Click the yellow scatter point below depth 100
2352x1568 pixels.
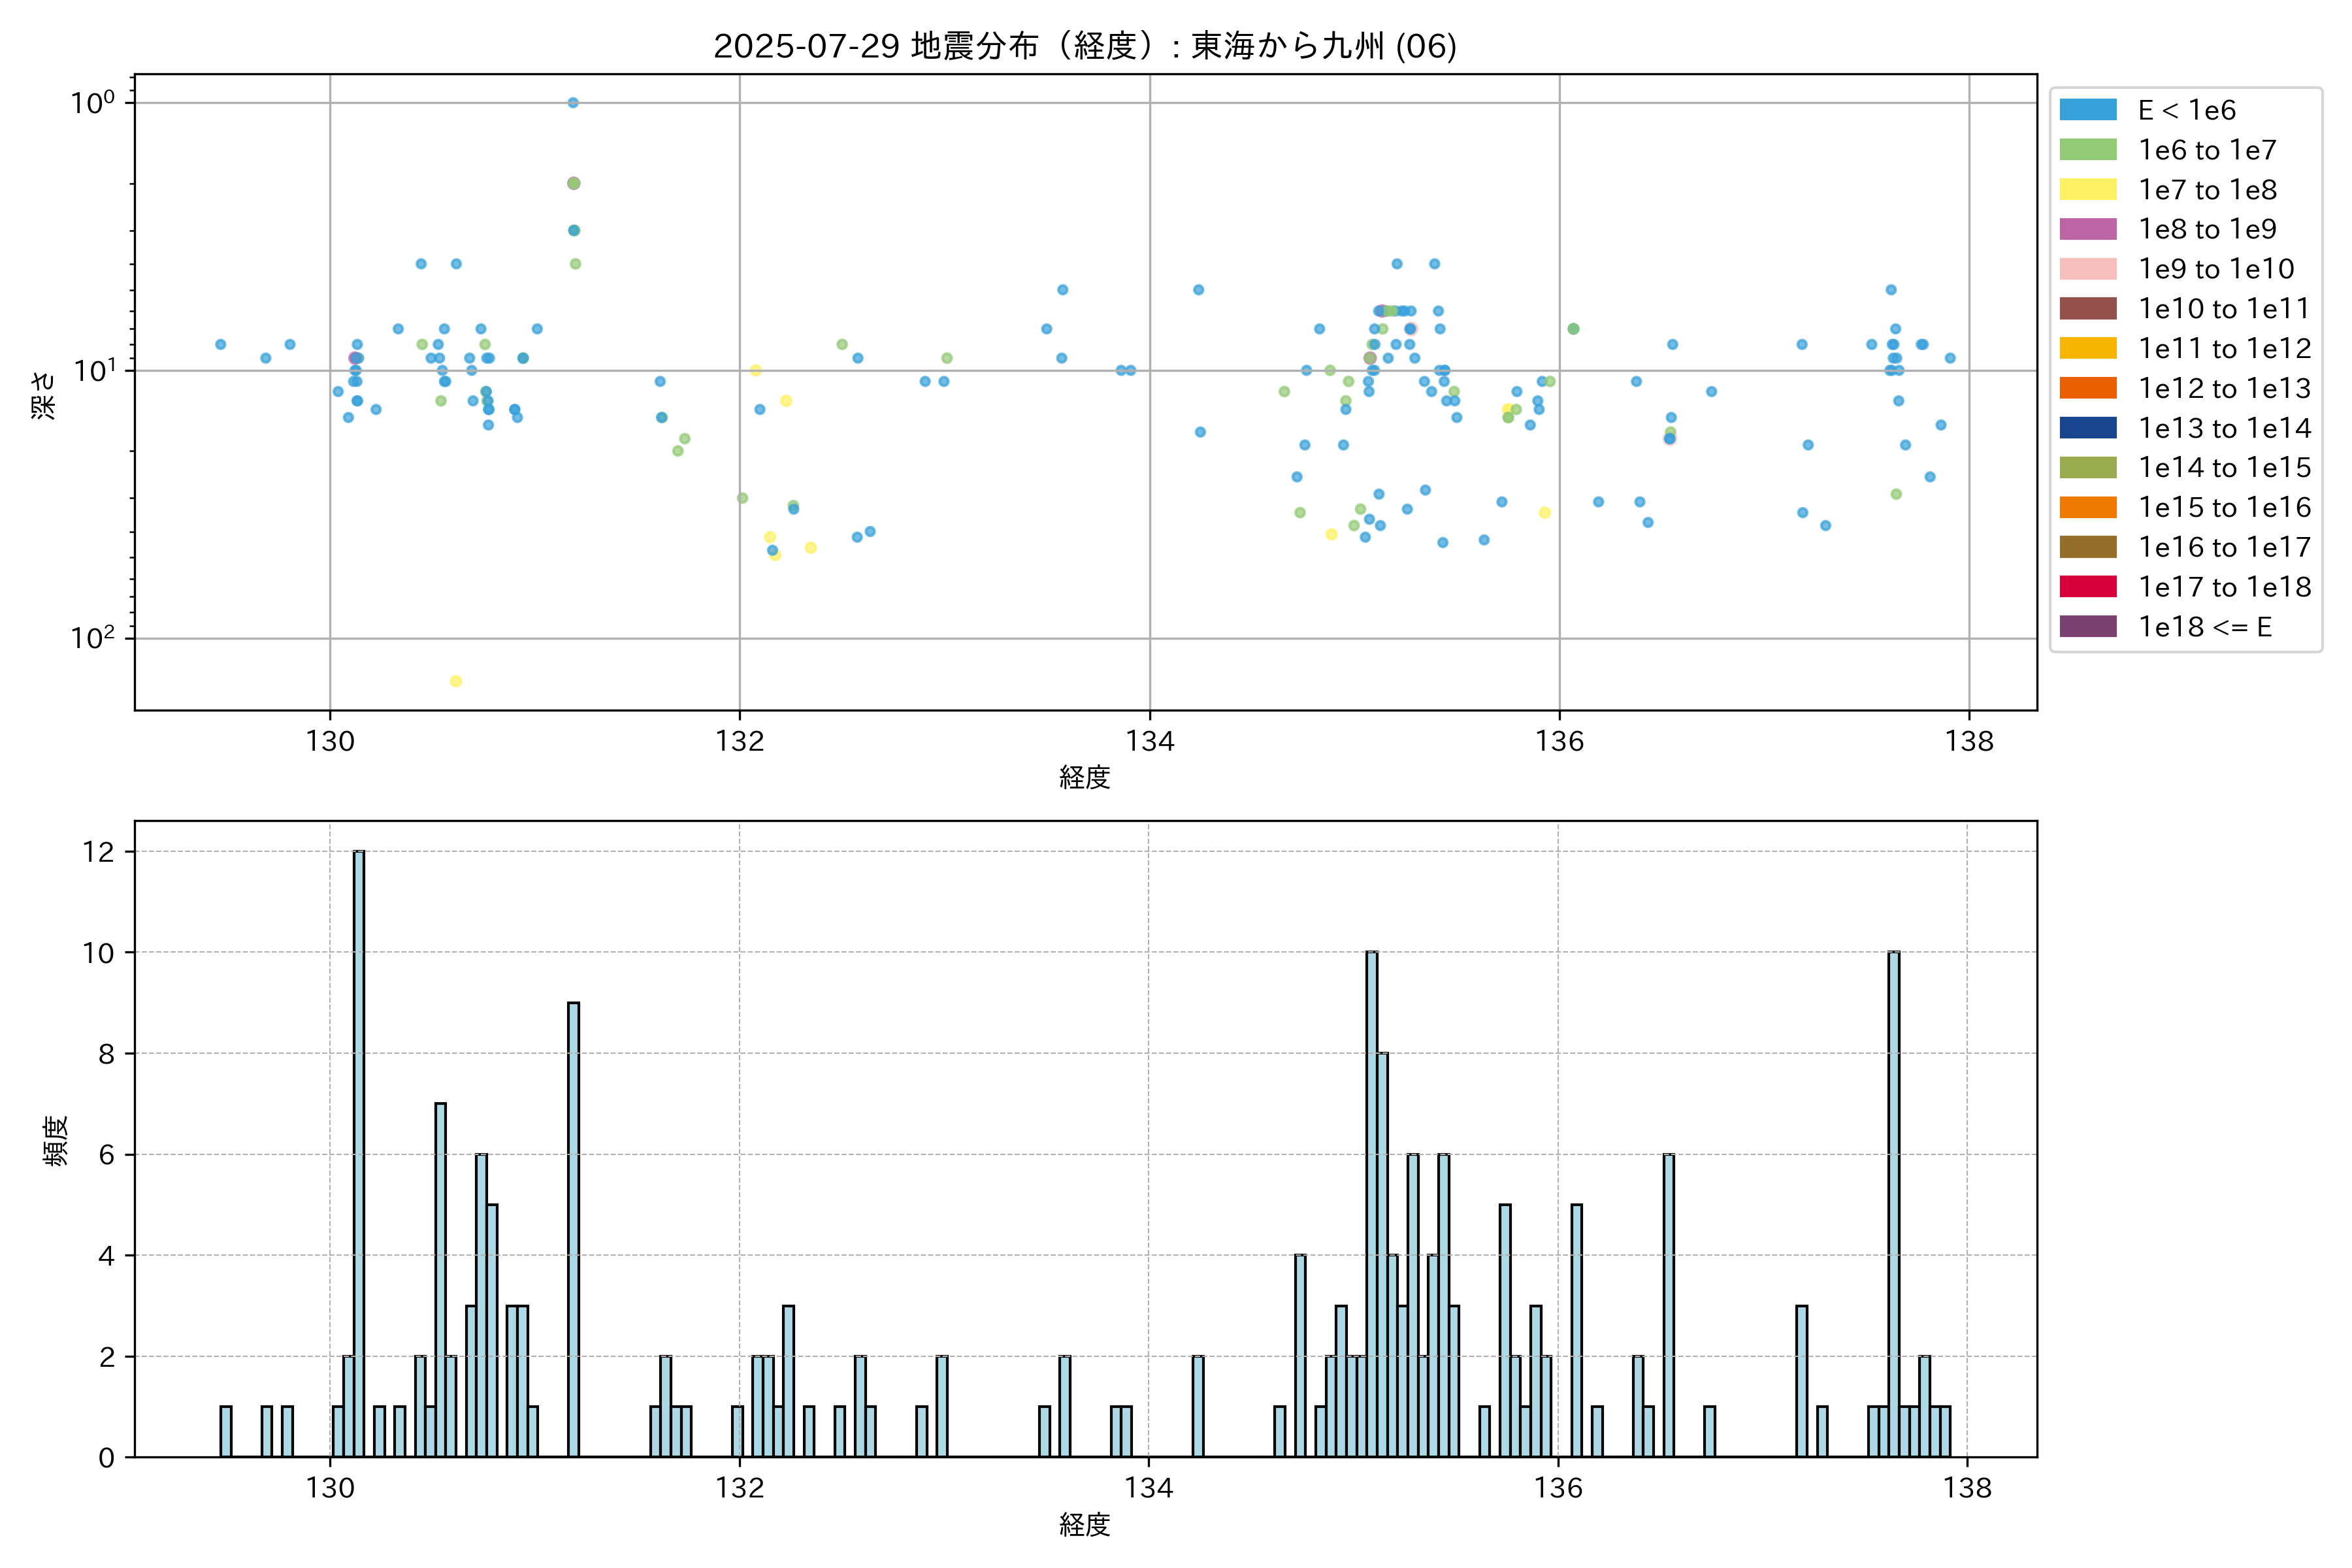455,681
